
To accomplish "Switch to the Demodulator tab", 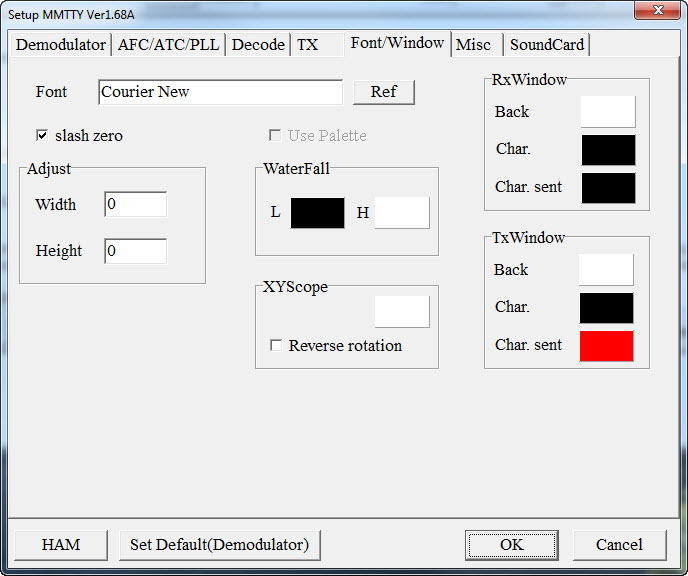I will tap(61, 45).
